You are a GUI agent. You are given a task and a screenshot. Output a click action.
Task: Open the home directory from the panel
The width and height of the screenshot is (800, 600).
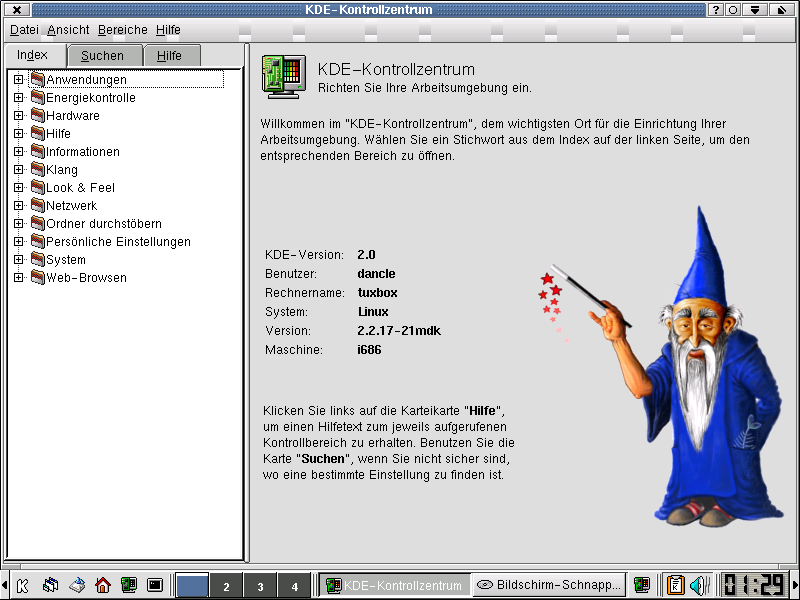click(103, 585)
